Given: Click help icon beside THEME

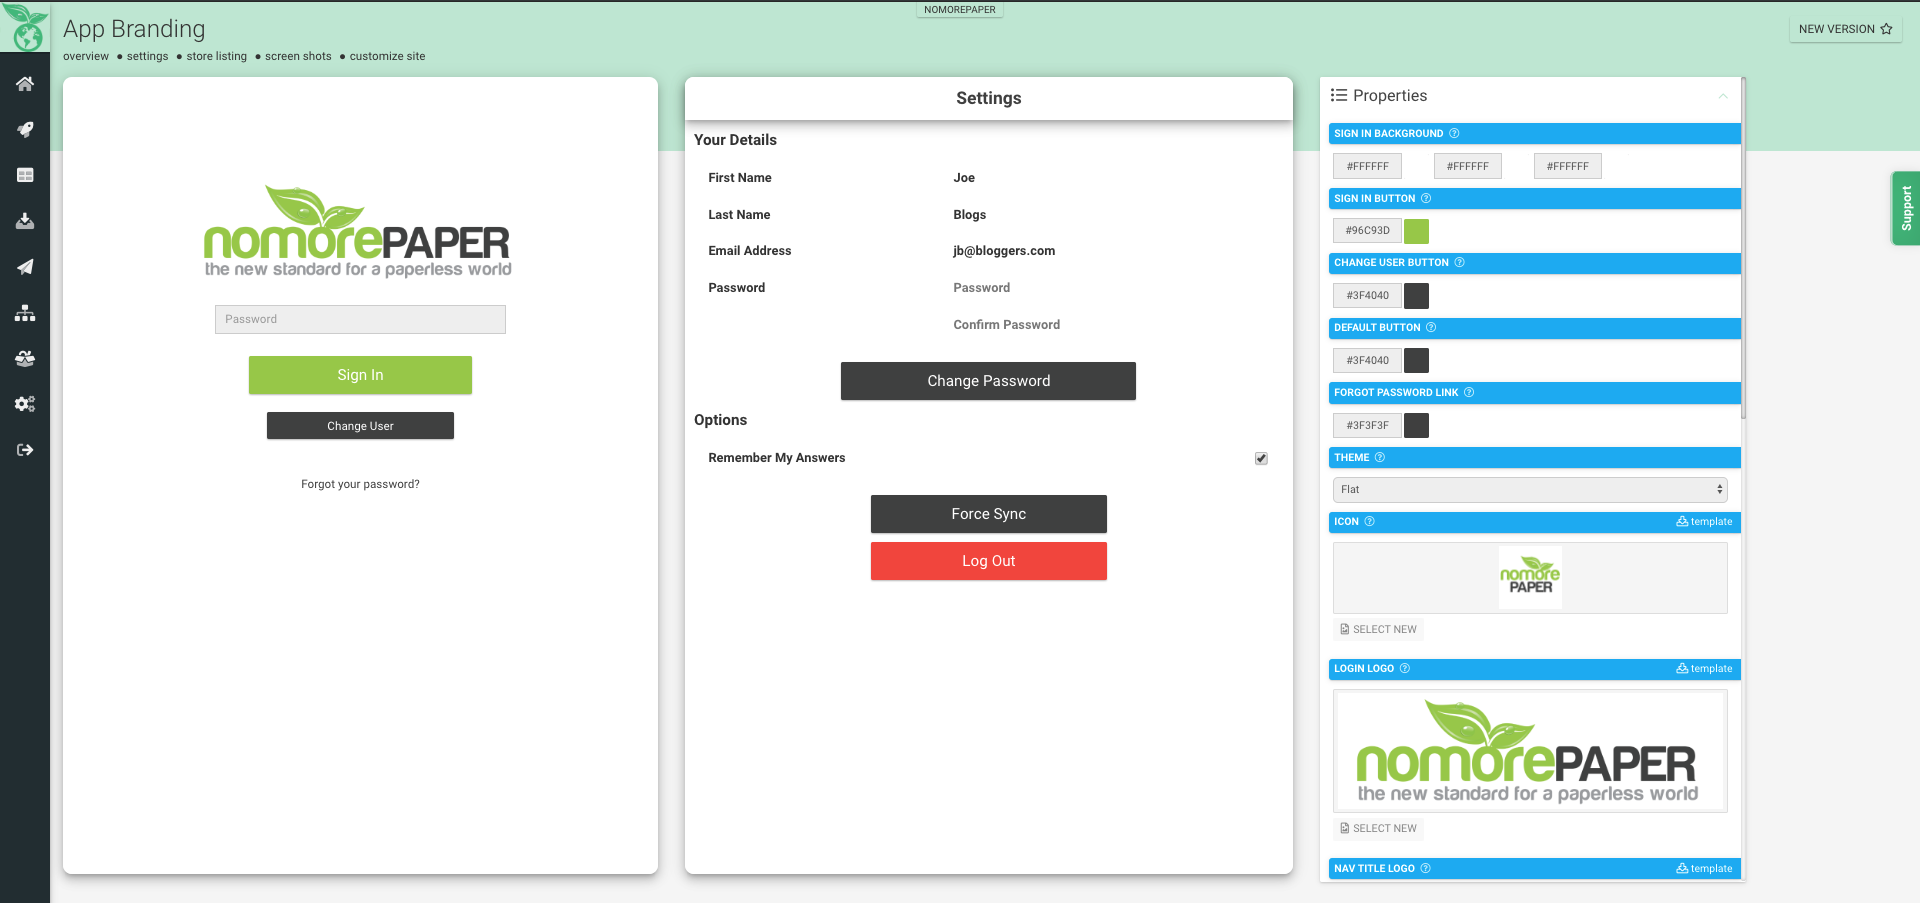Looking at the screenshot, I should click(x=1380, y=457).
